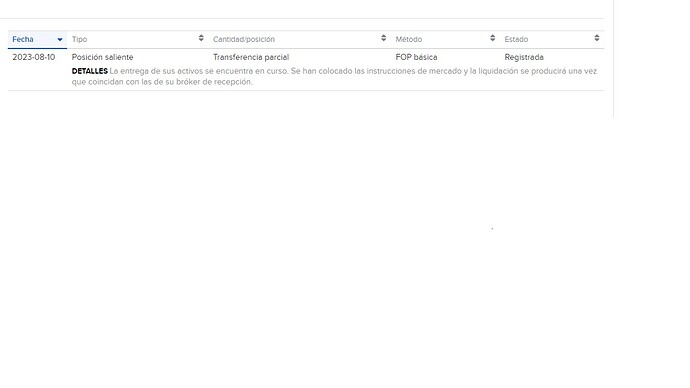Select the date cell 2023-08-10

(x=34, y=57)
